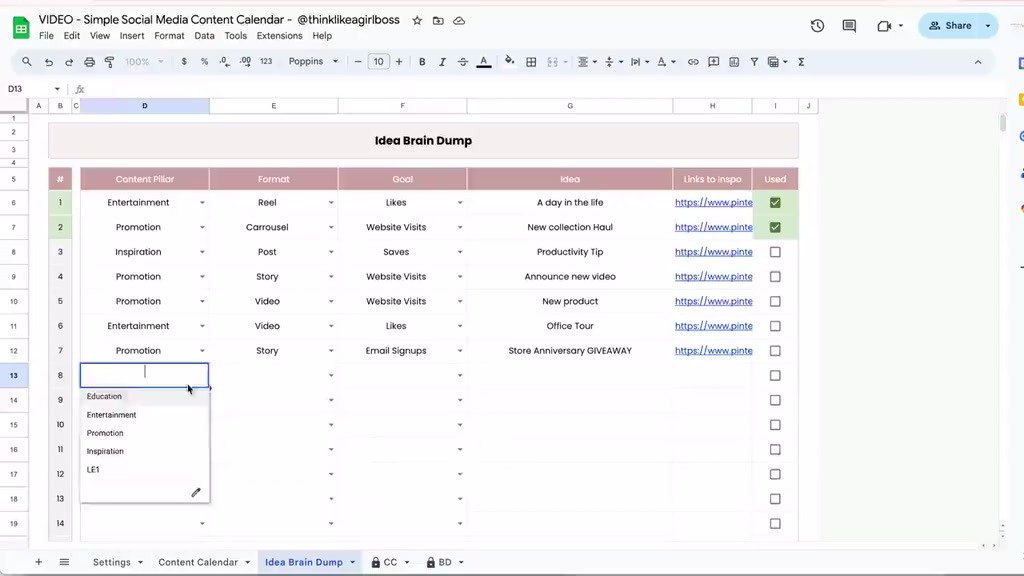Open the text color picker

(484, 62)
